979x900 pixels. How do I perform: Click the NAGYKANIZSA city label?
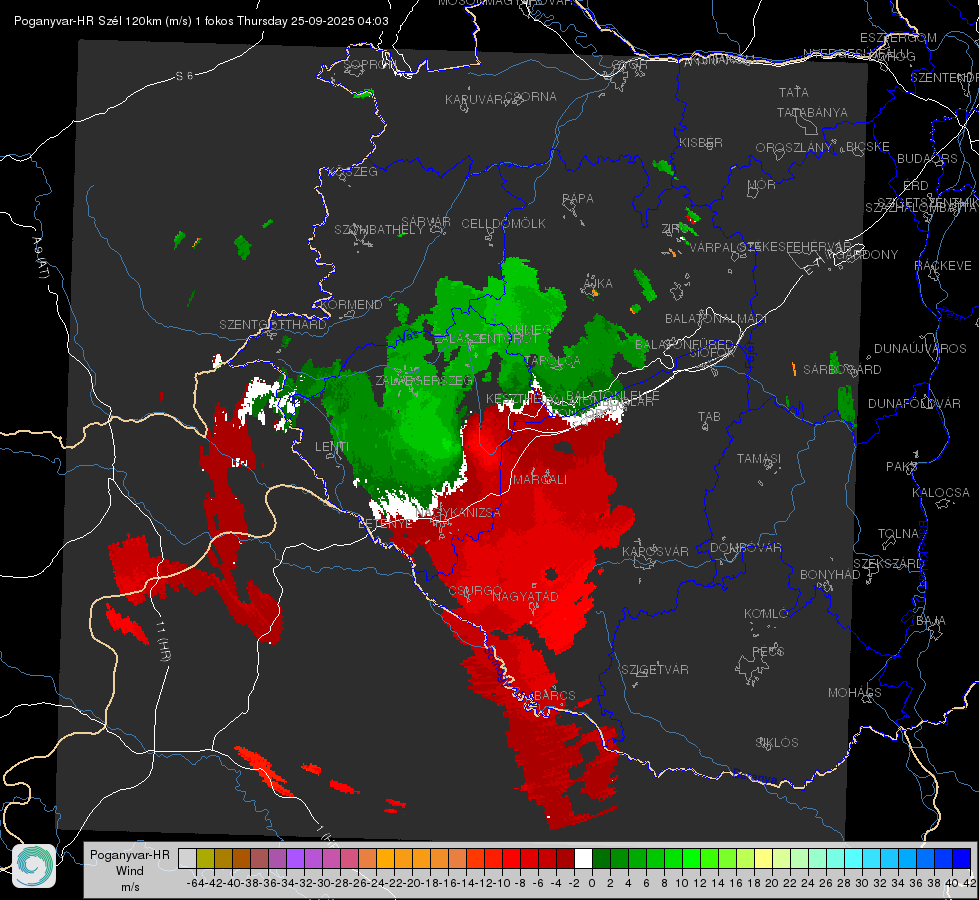[x=458, y=513]
